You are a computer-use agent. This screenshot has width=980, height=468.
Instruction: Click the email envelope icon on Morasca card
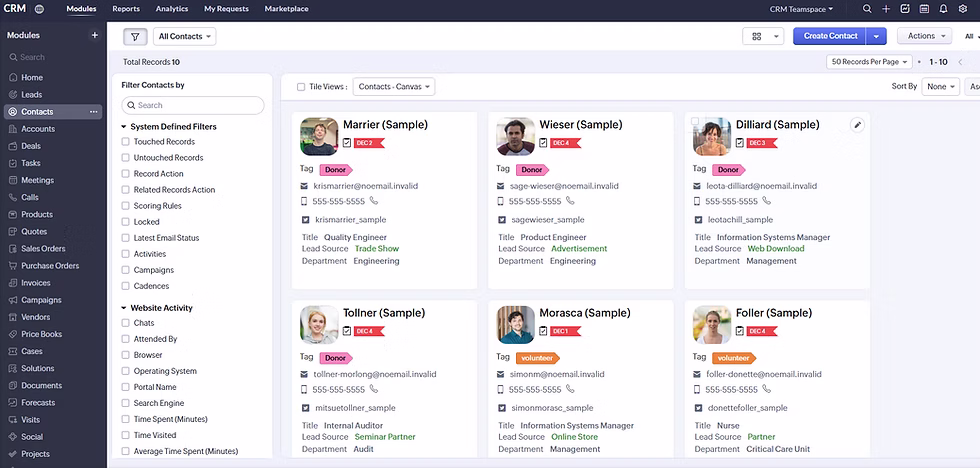click(501, 374)
